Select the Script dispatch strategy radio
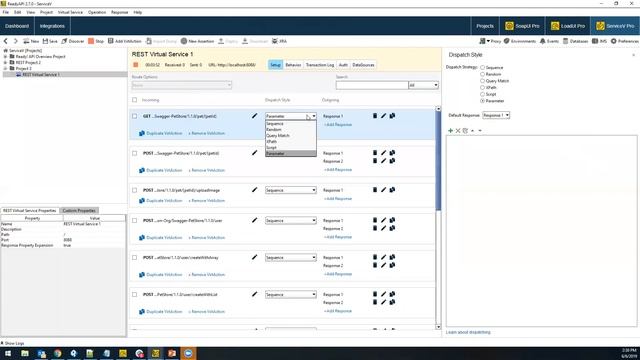 [482, 94]
